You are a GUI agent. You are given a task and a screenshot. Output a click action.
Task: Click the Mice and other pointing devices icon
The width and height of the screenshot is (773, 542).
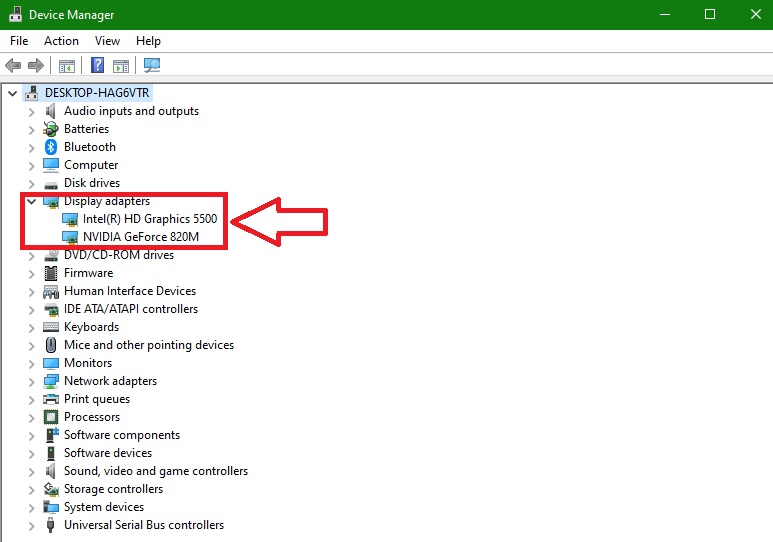pyautogui.click(x=51, y=345)
